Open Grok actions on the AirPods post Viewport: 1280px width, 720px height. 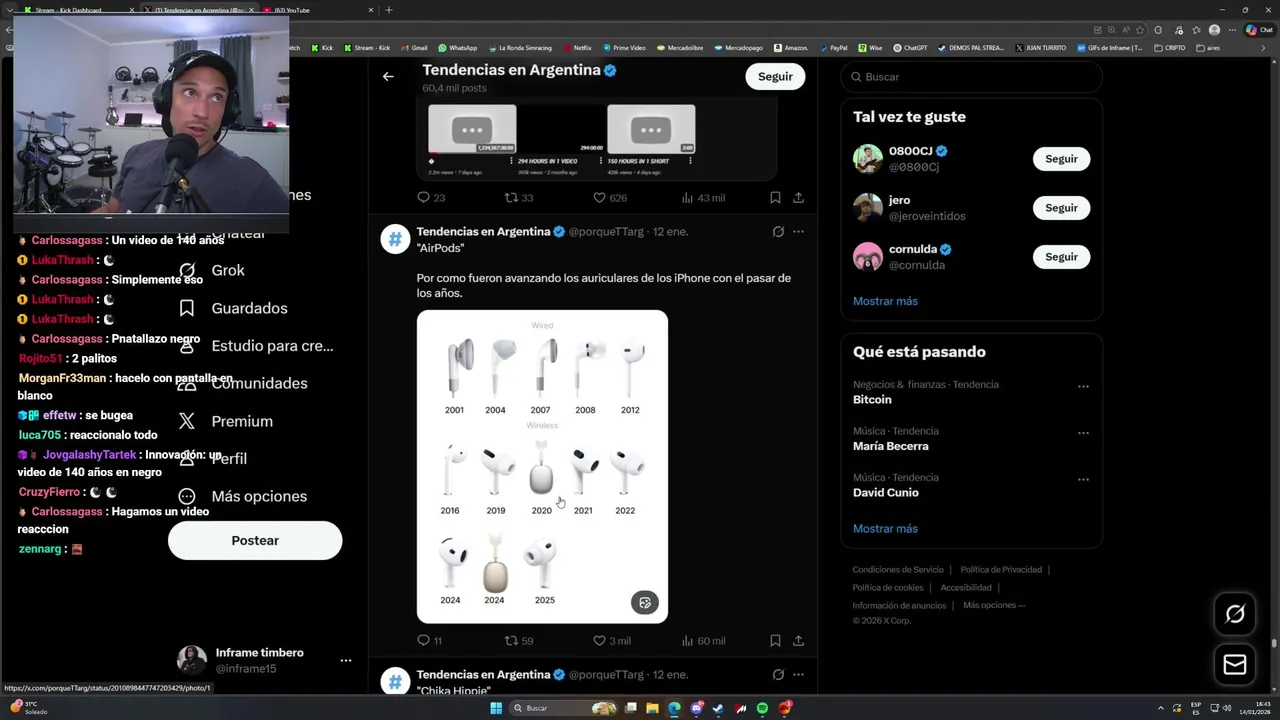tap(778, 231)
